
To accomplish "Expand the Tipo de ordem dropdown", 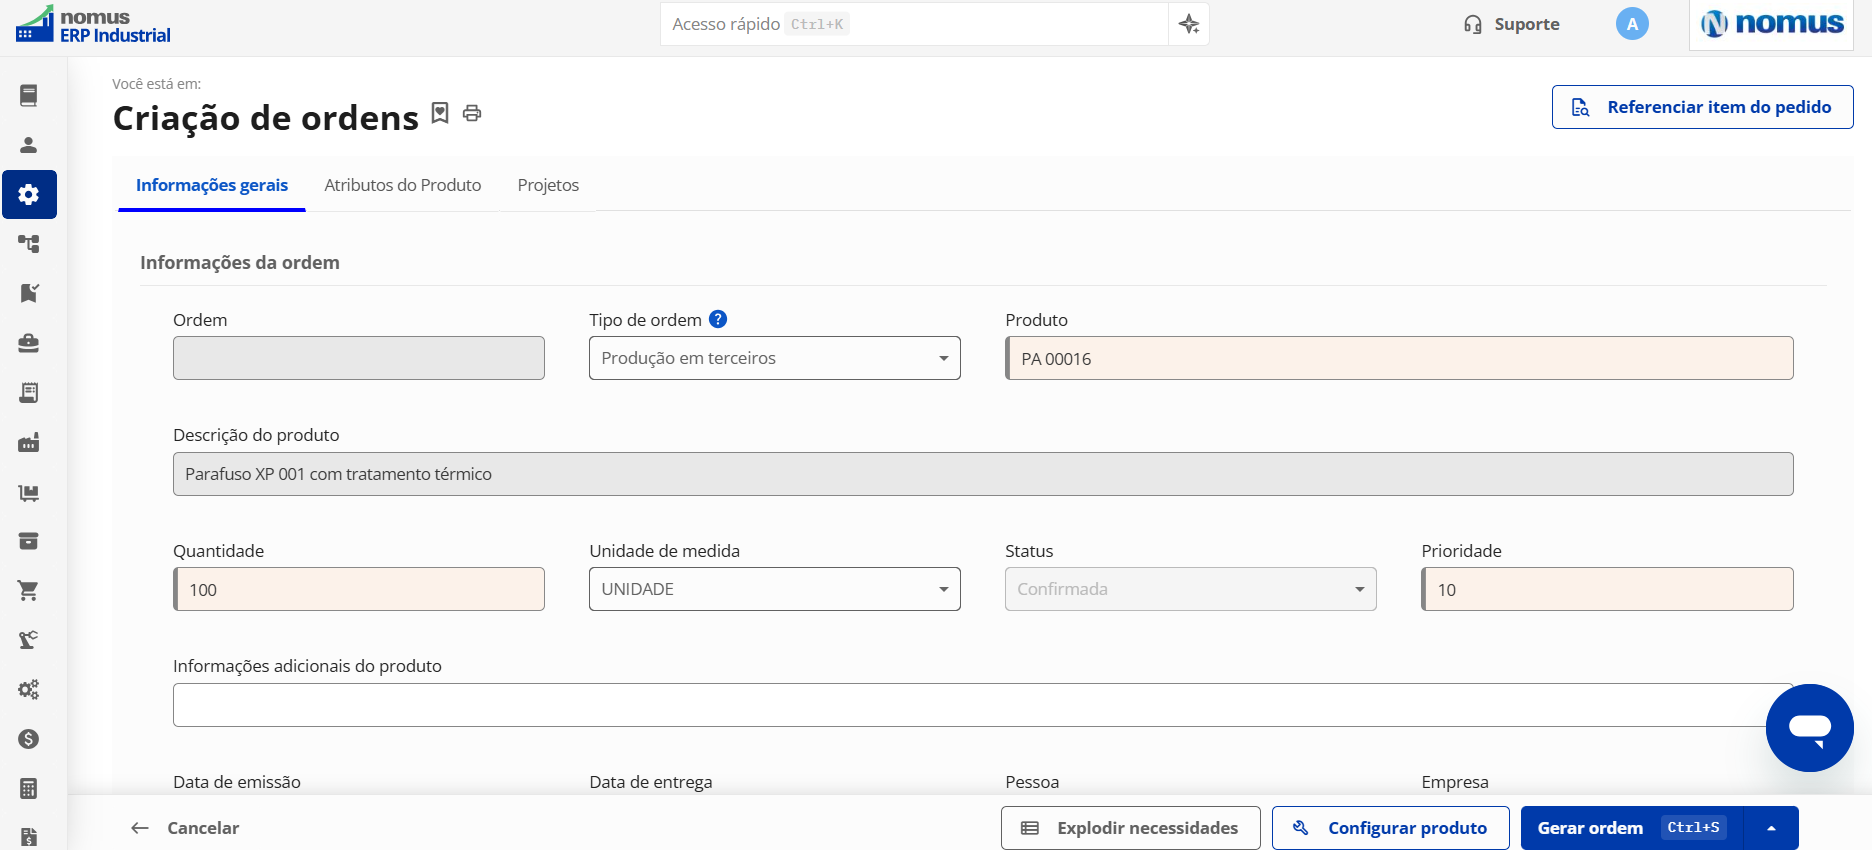I will (x=774, y=358).
